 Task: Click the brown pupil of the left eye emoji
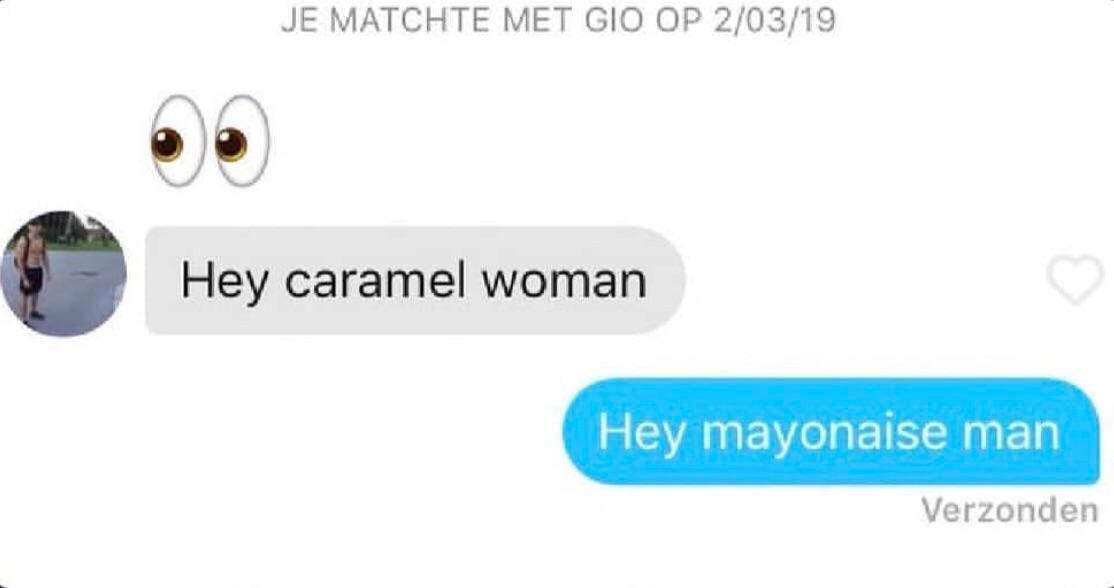click(167, 144)
